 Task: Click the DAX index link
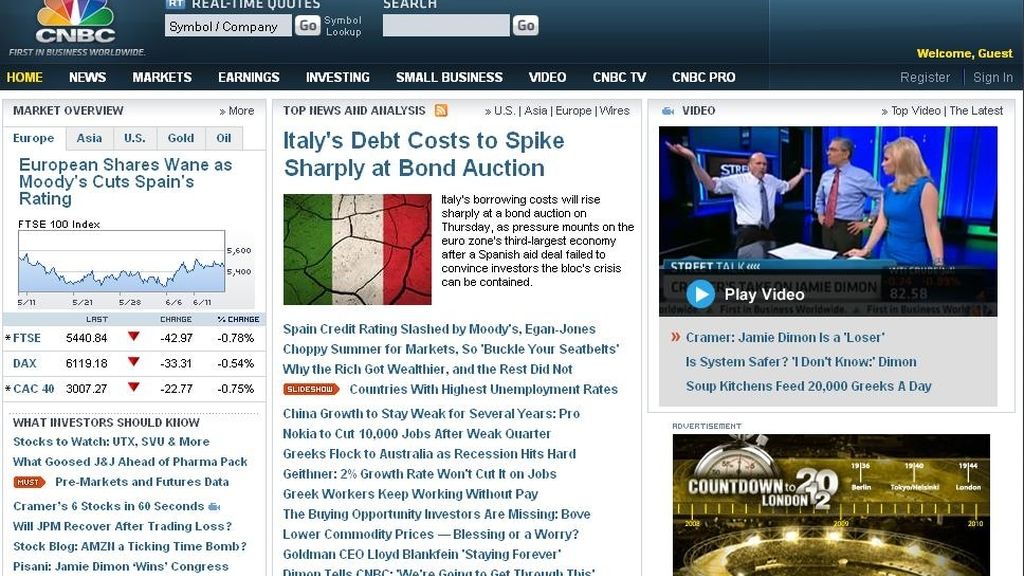(x=25, y=363)
